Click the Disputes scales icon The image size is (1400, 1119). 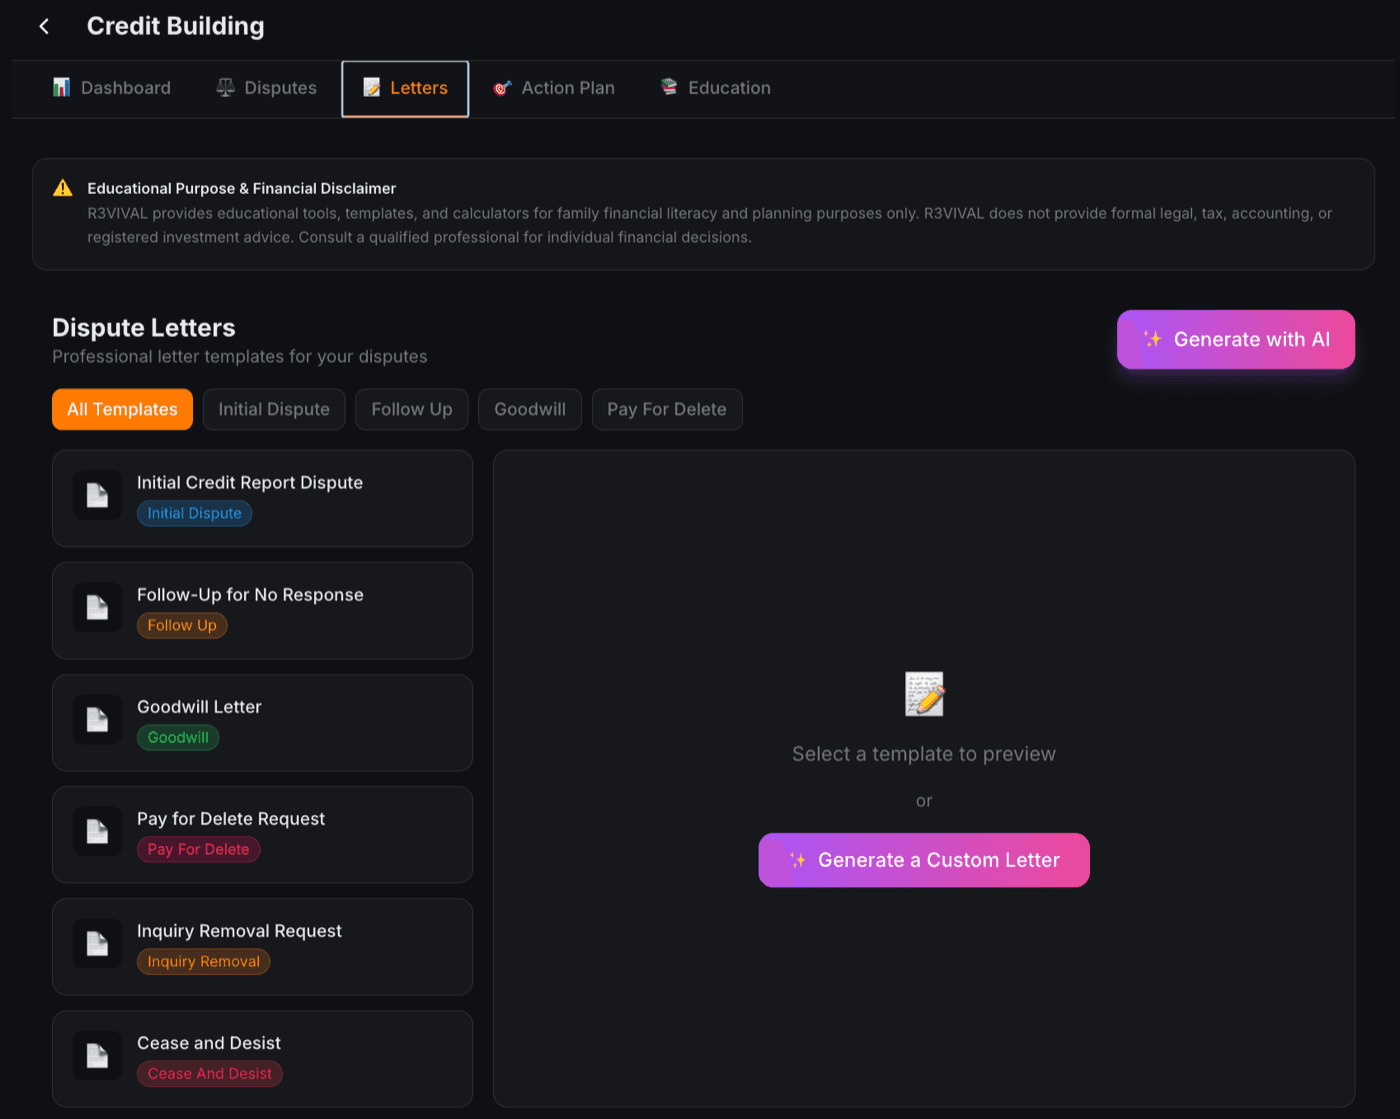225,87
